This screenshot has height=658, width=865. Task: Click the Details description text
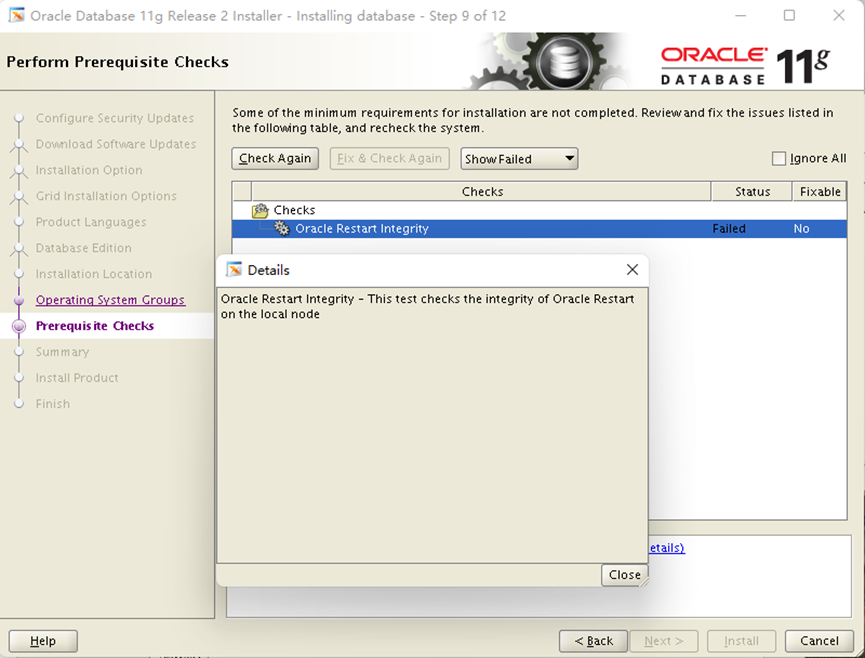click(x=428, y=306)
